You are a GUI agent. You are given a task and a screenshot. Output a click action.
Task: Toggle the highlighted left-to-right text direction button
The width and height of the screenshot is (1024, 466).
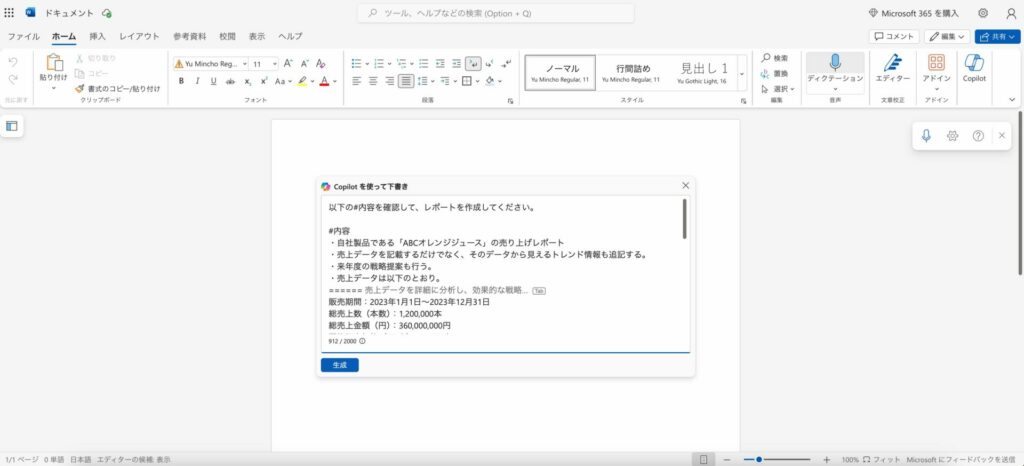473,63
